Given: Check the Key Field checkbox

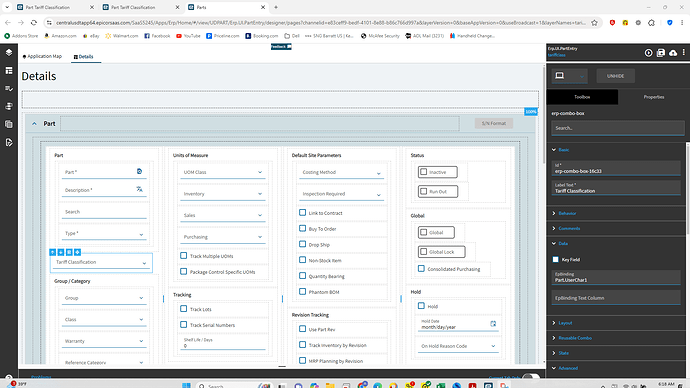Looking at the screenshot, I should coord(555,260).
